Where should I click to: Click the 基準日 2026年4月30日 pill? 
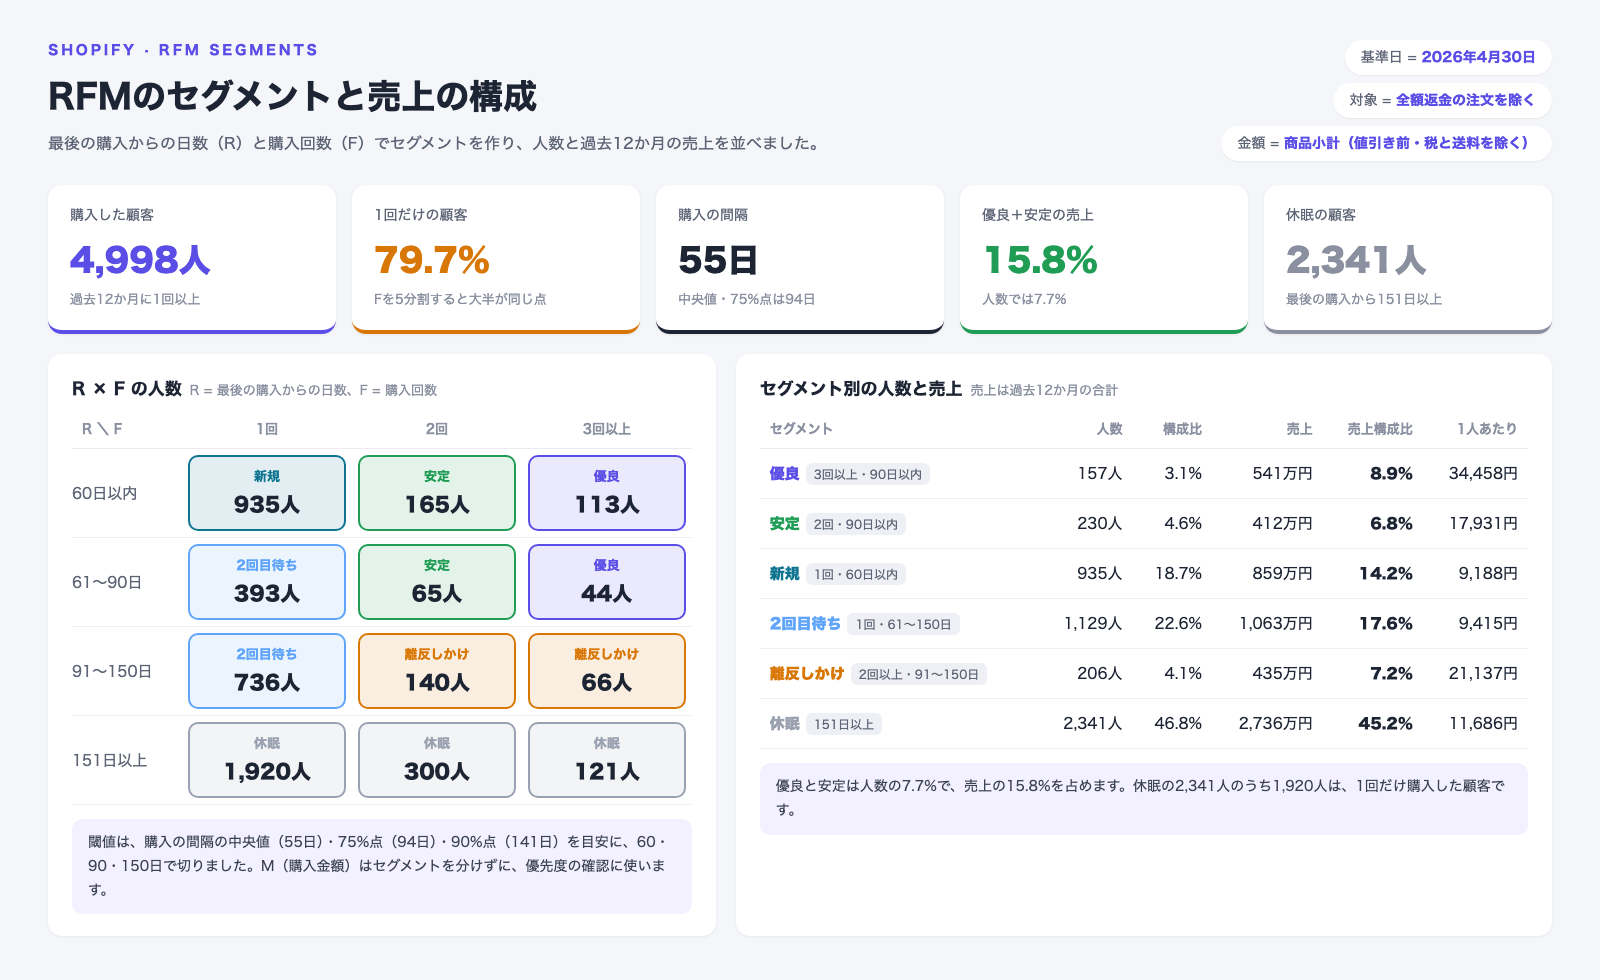1448,57
